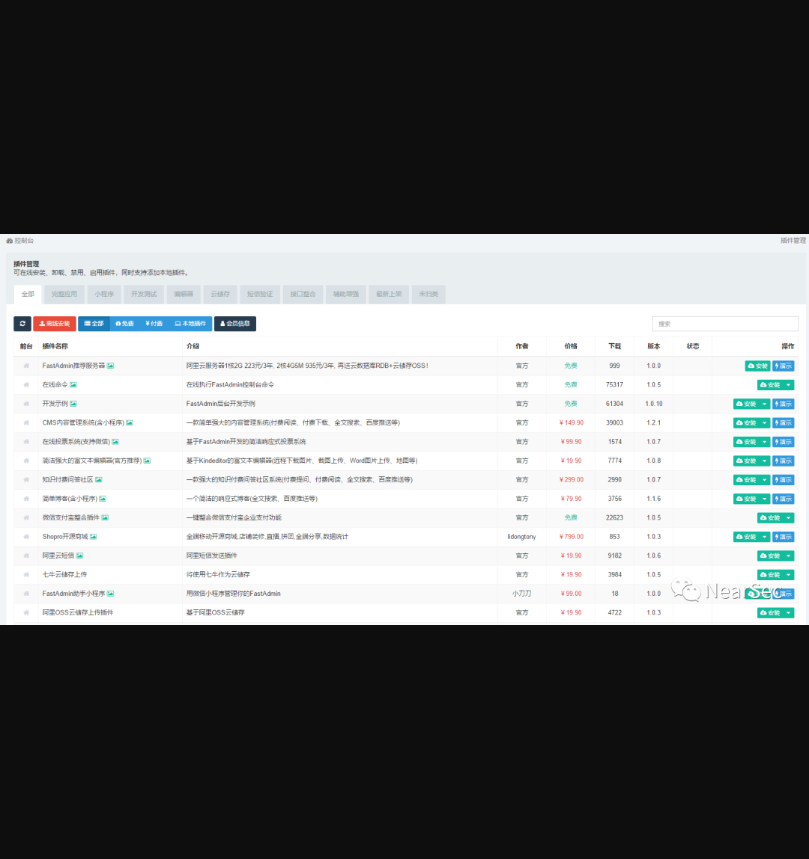Click the image icon beside FastAdmin推荐服务器
Screen dimensions: 809x859
point(110,366)
